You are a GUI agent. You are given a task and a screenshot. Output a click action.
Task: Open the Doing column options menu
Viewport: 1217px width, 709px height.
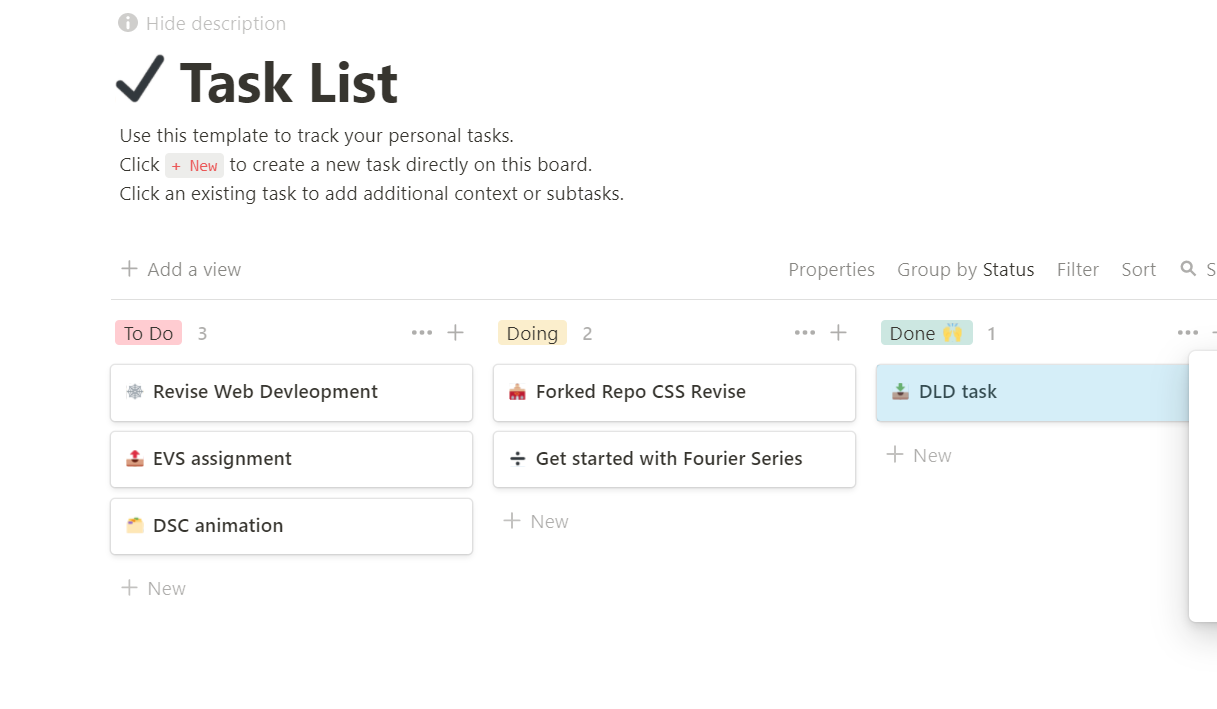(805, 332)
